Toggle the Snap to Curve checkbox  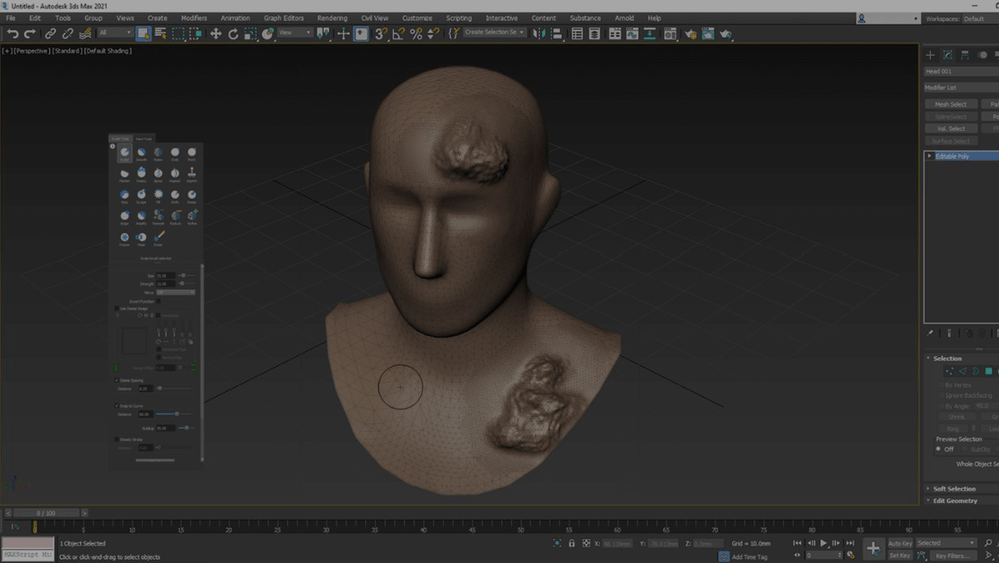pos(116,406)
